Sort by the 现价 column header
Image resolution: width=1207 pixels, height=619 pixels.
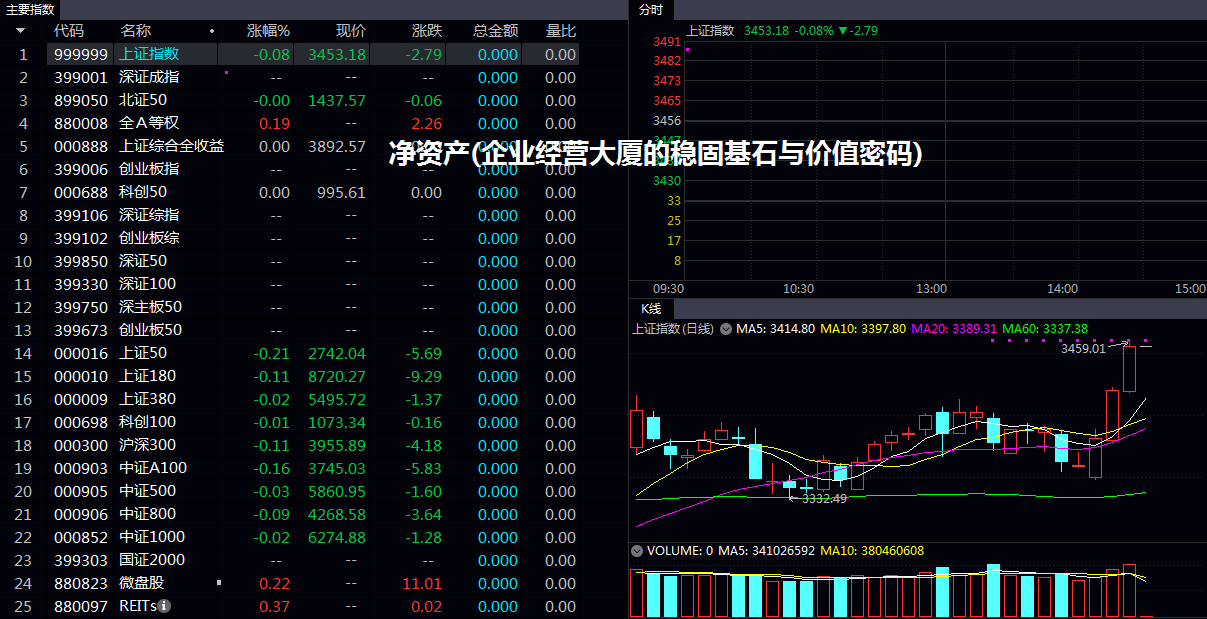click(351, 31)
